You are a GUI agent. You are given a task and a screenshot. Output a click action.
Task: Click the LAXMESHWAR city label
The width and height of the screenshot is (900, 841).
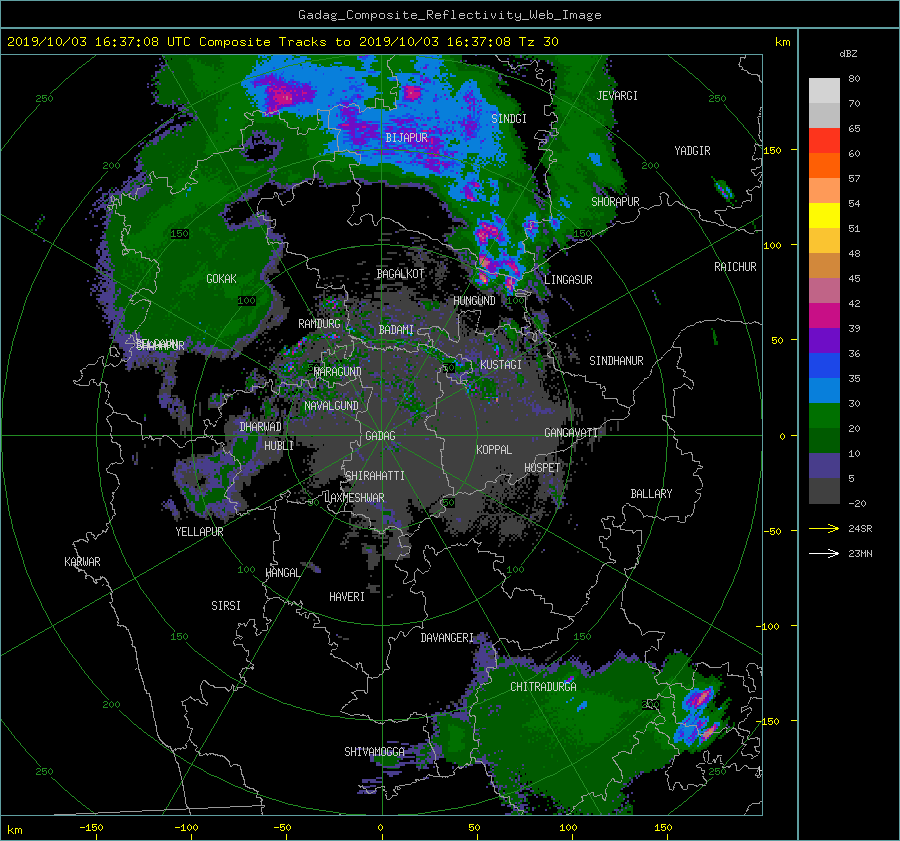click(x=355, y=498)
